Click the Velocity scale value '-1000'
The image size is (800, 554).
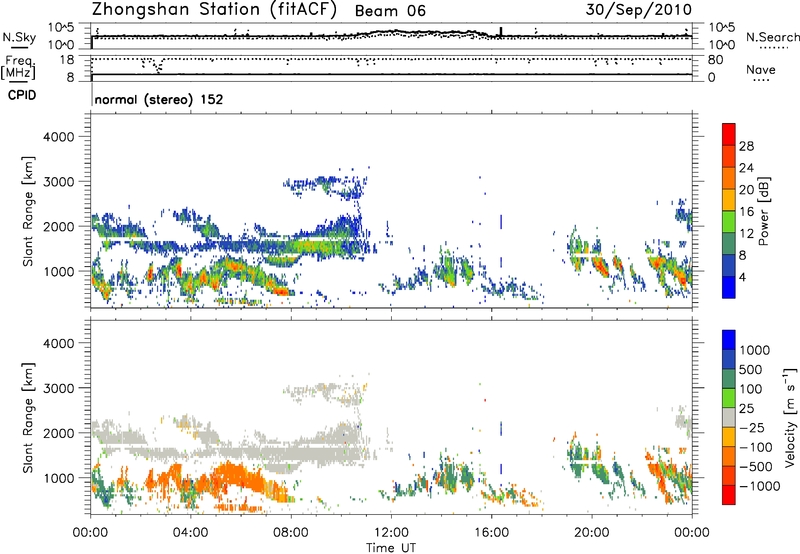(759, 486)
